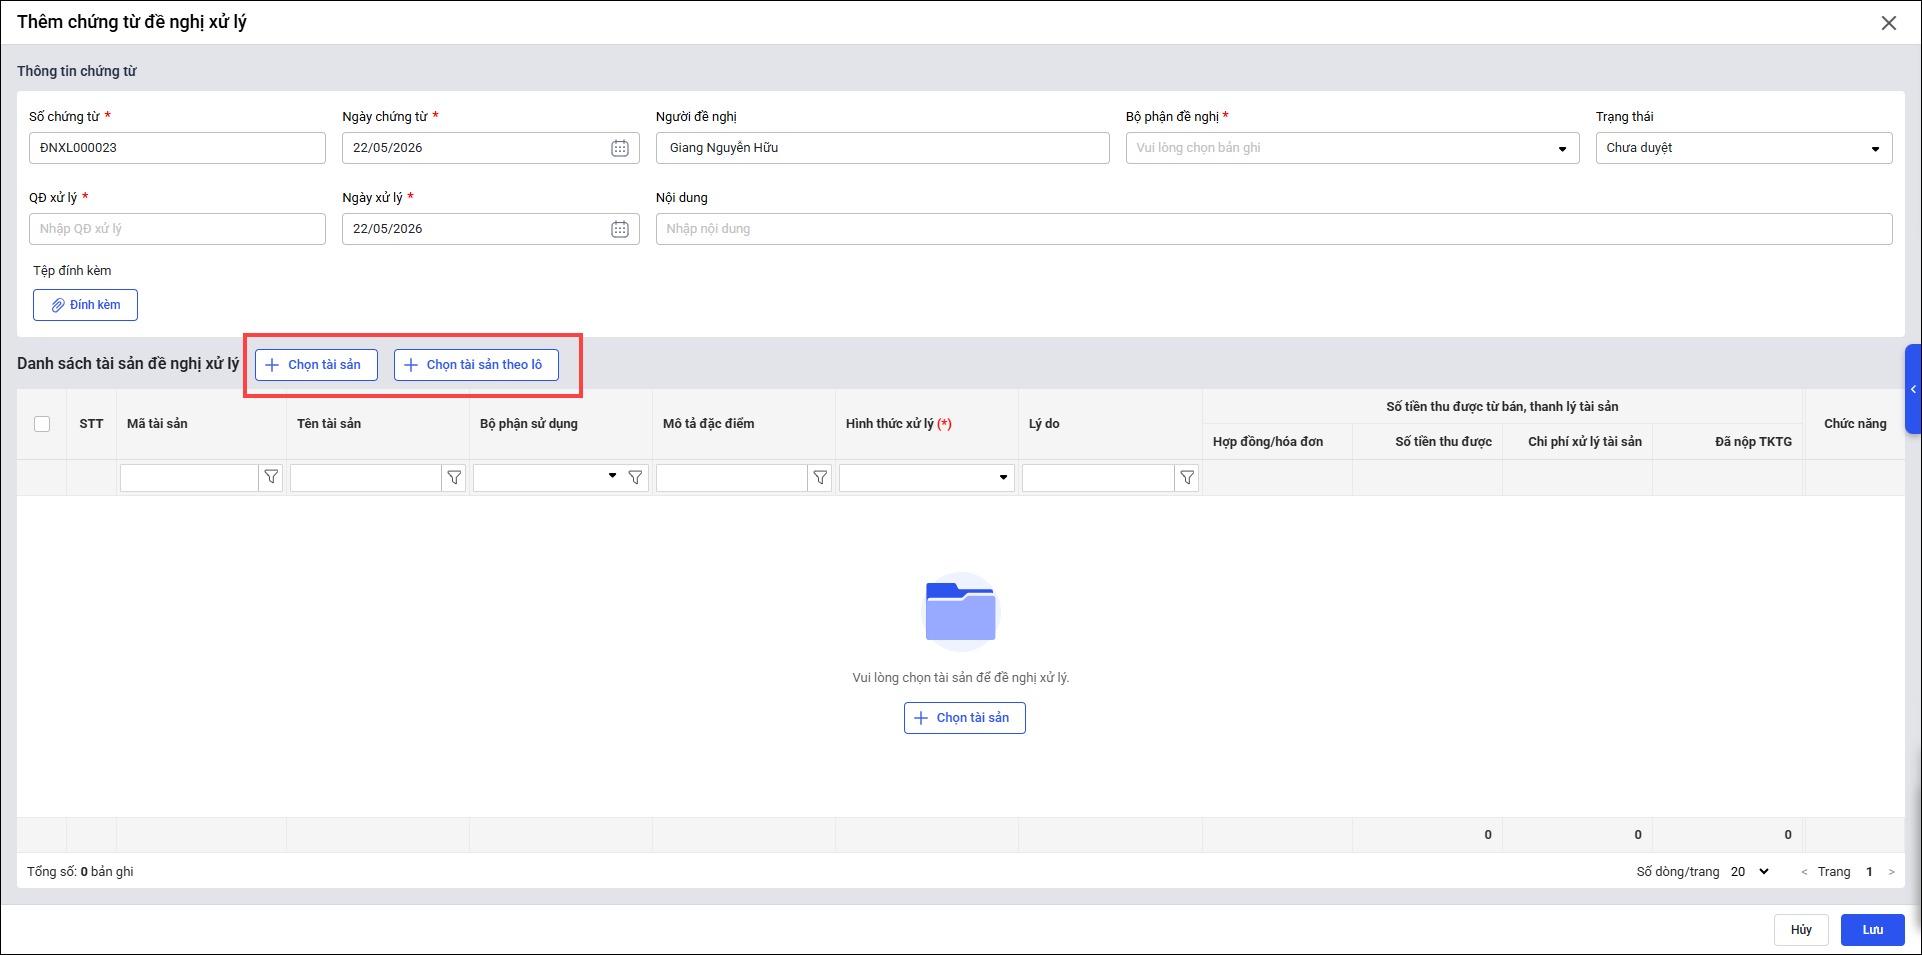Focus the QĐ xử lý input field

coord(177,229)
